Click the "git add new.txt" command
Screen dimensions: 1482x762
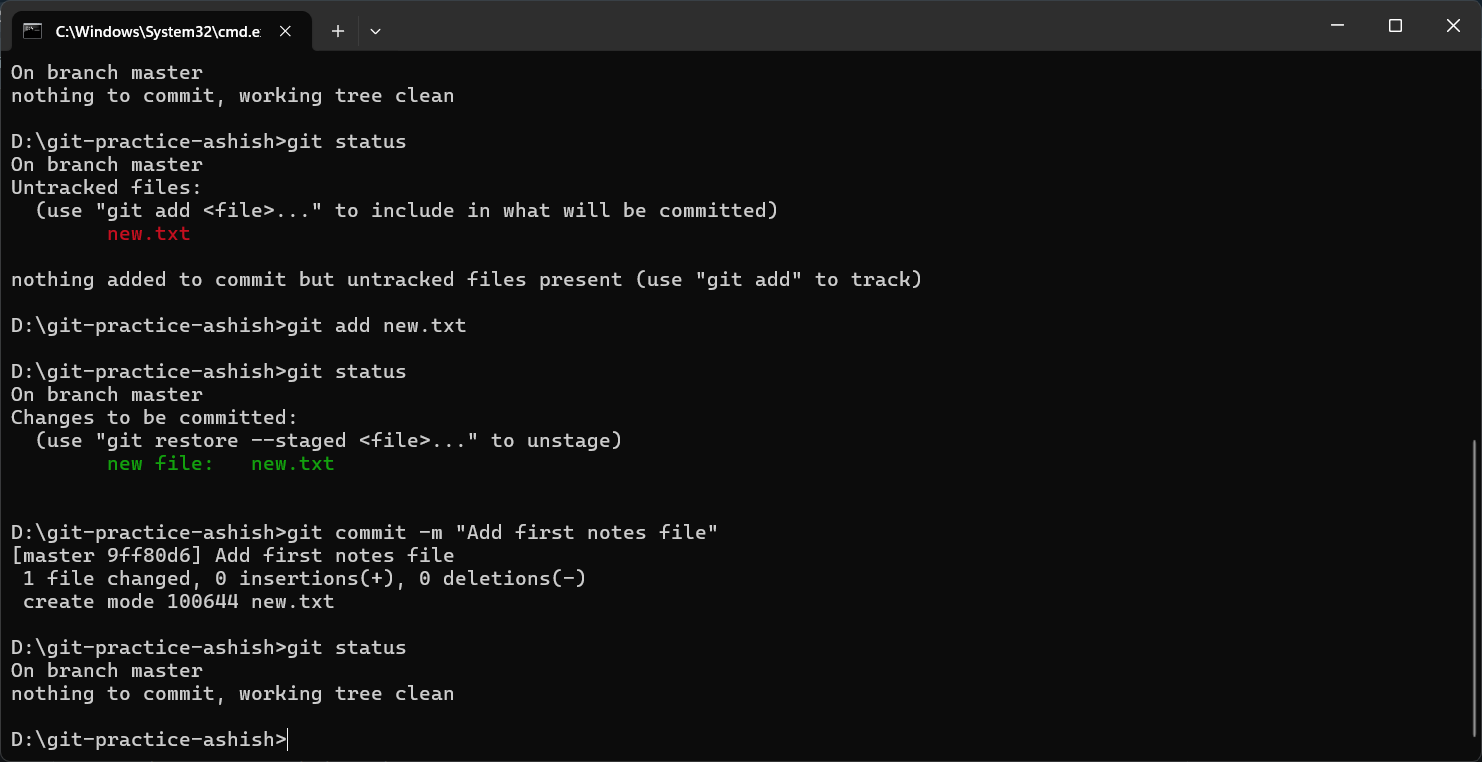pyautogui.click(x=376, y=326)
